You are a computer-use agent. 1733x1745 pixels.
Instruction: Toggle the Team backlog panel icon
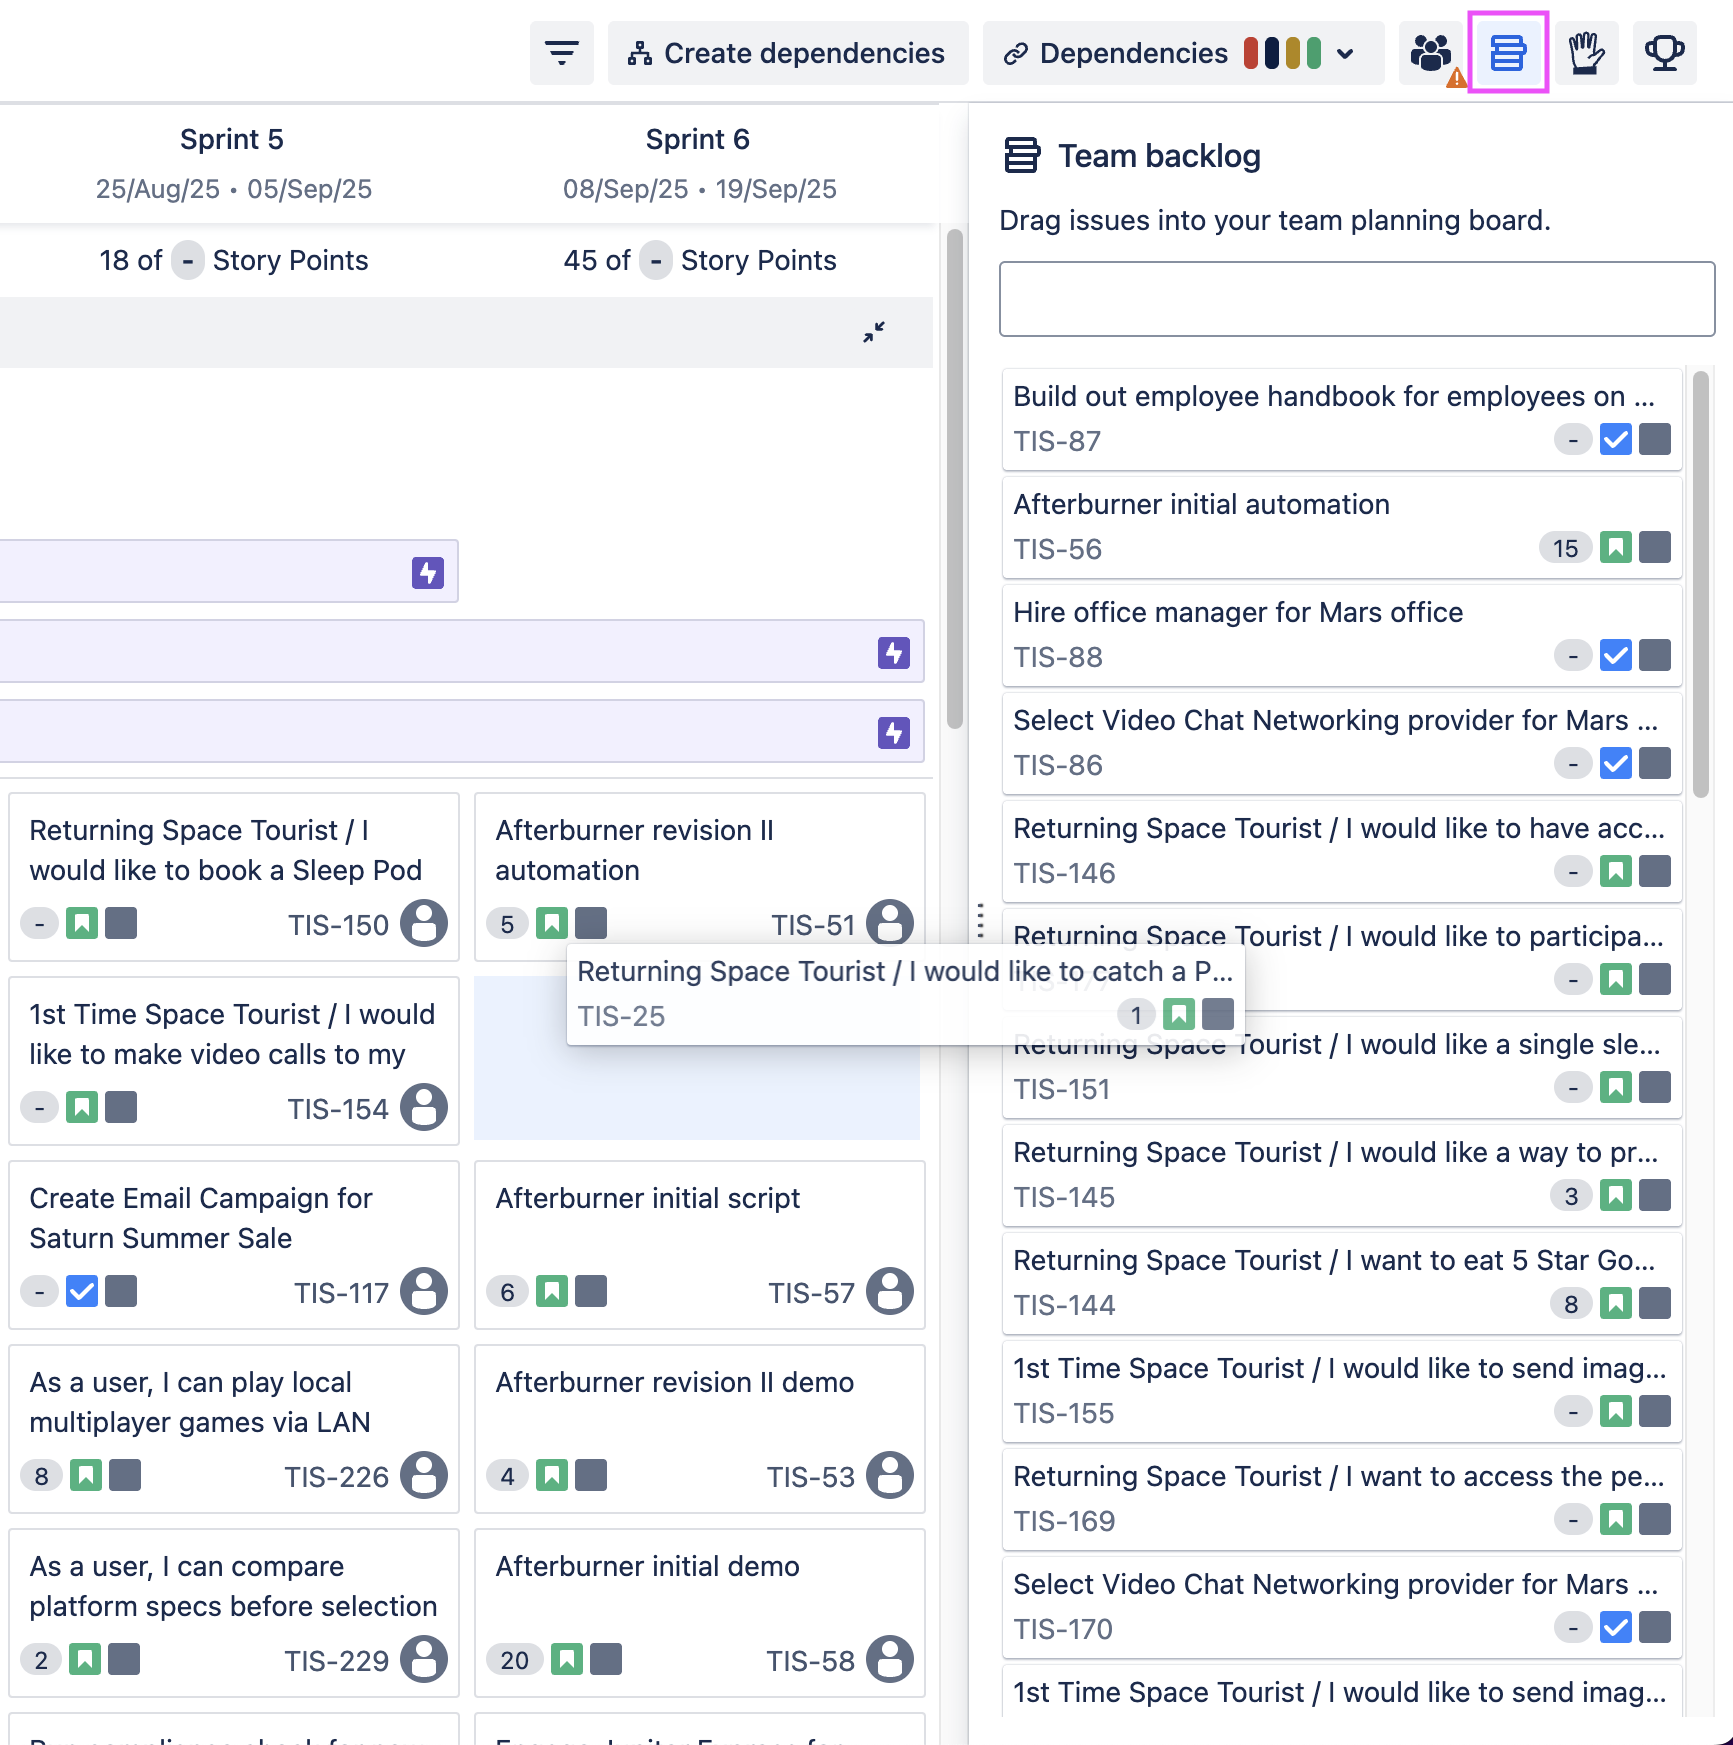(x=1507, y=53)
